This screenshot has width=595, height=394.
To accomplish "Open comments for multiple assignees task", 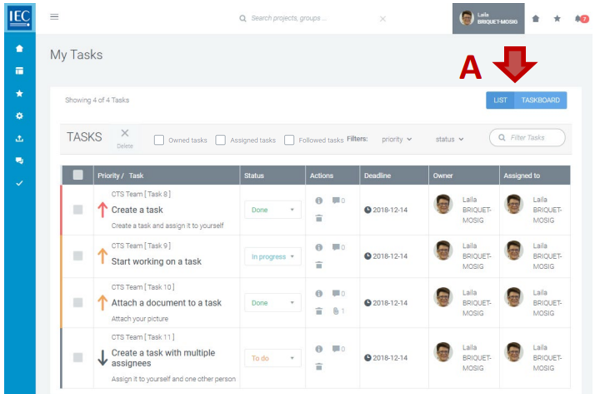I will 338,349.
